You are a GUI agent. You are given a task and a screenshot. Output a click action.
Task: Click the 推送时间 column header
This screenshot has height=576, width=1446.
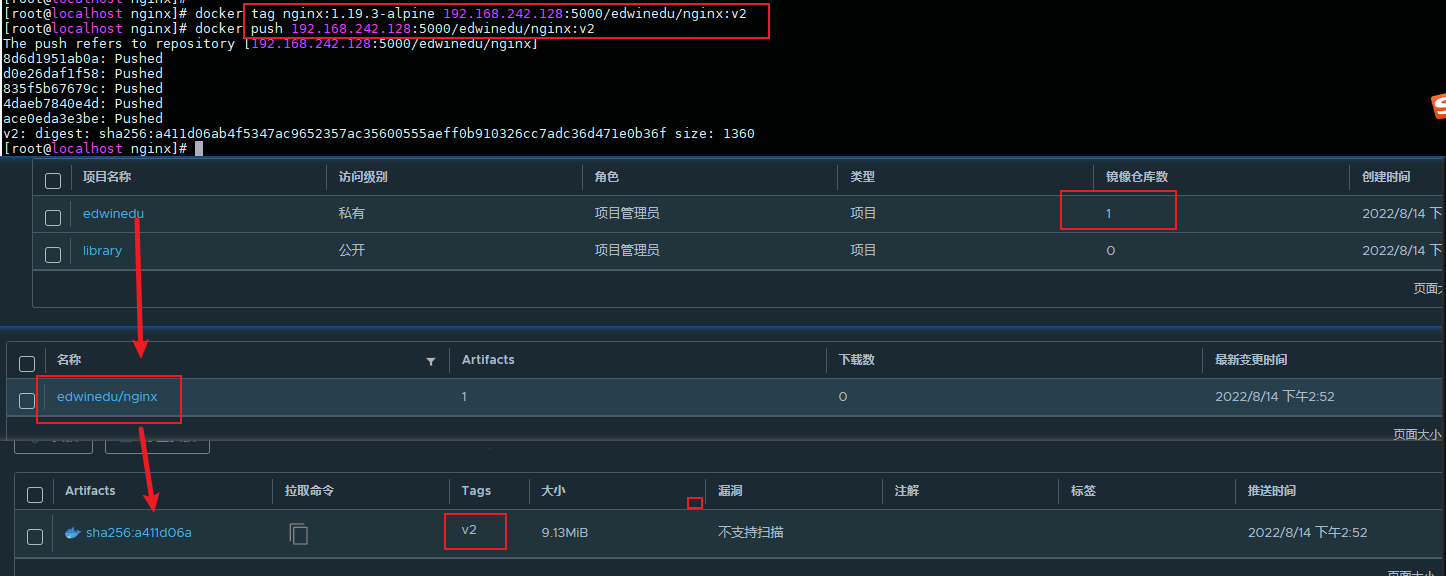click(x=1272, y=491)
